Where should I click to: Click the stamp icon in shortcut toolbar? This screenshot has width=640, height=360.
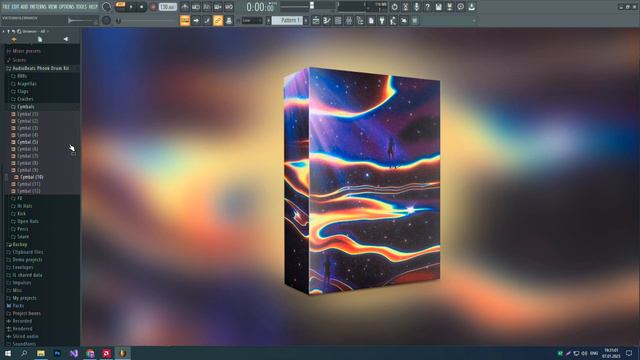[229, 20]
